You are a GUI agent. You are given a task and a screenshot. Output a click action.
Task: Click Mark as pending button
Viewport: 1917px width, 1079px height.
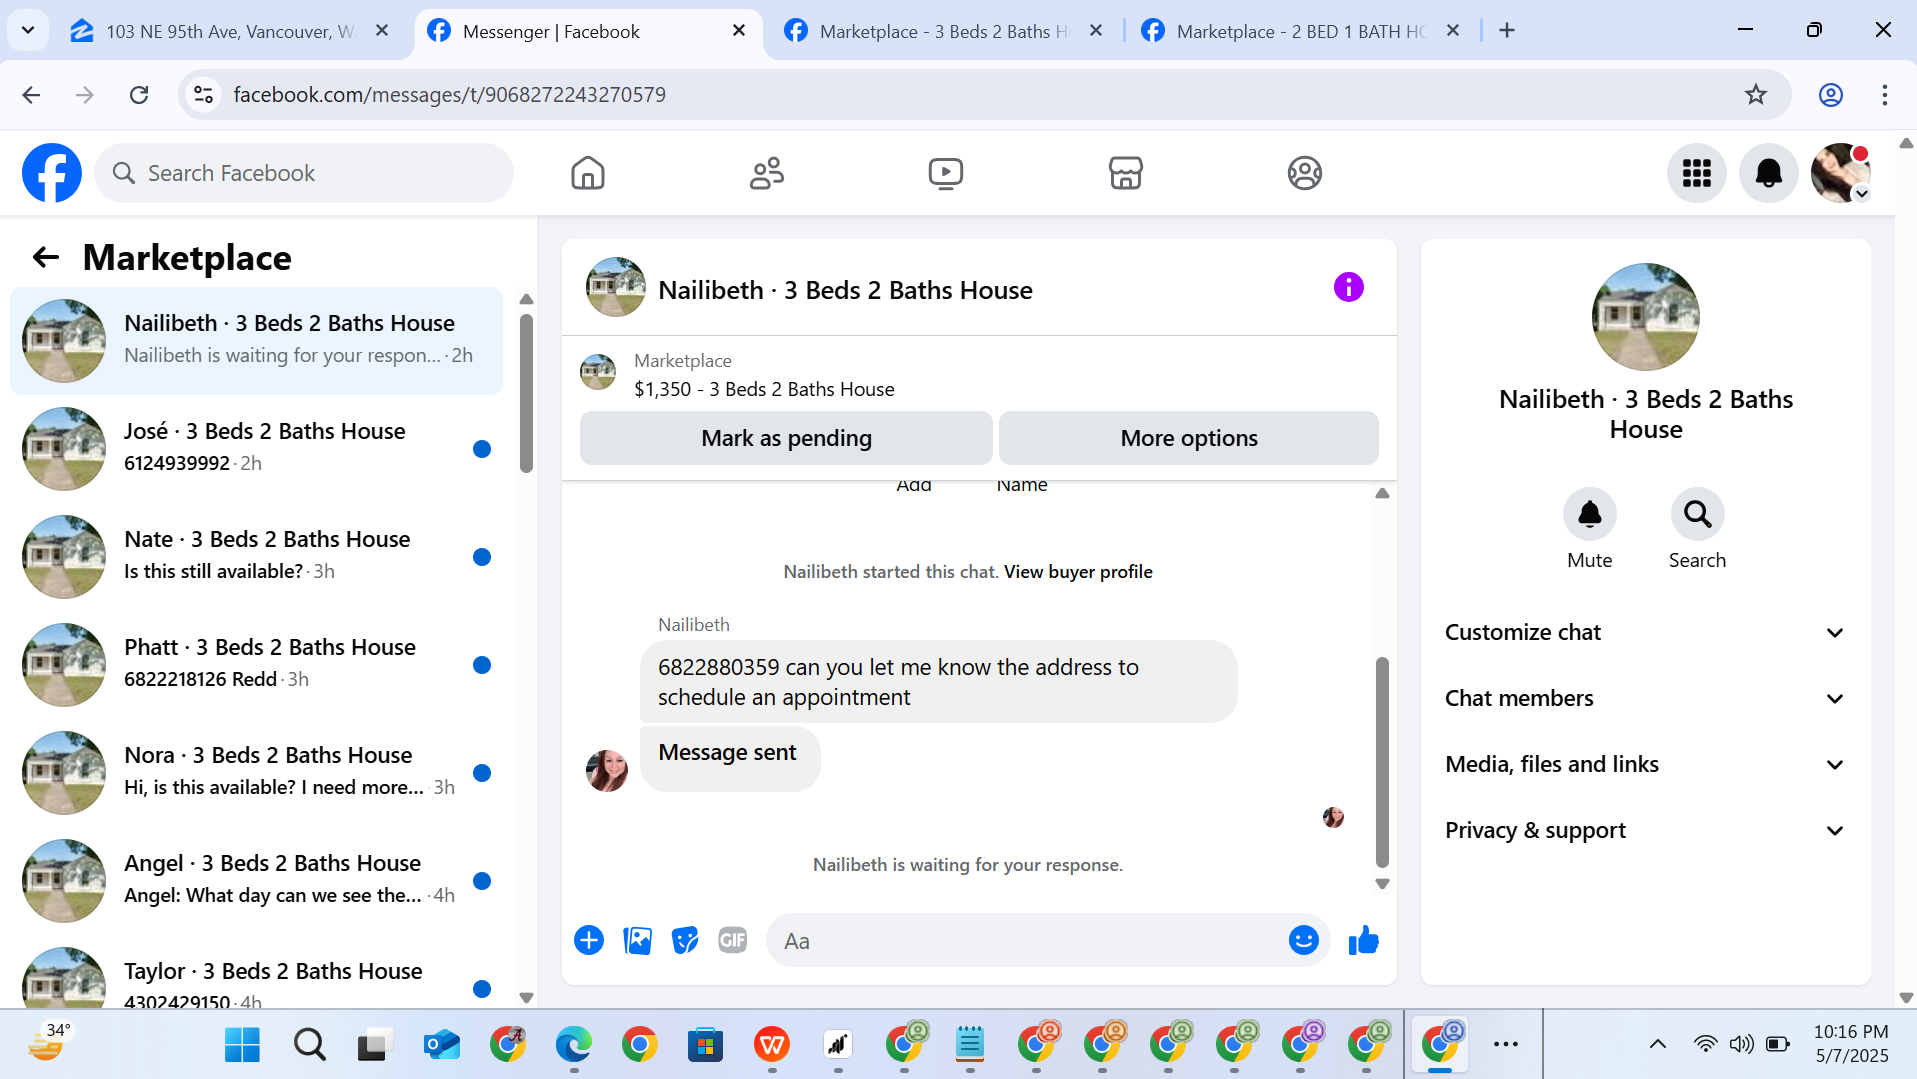786,438
